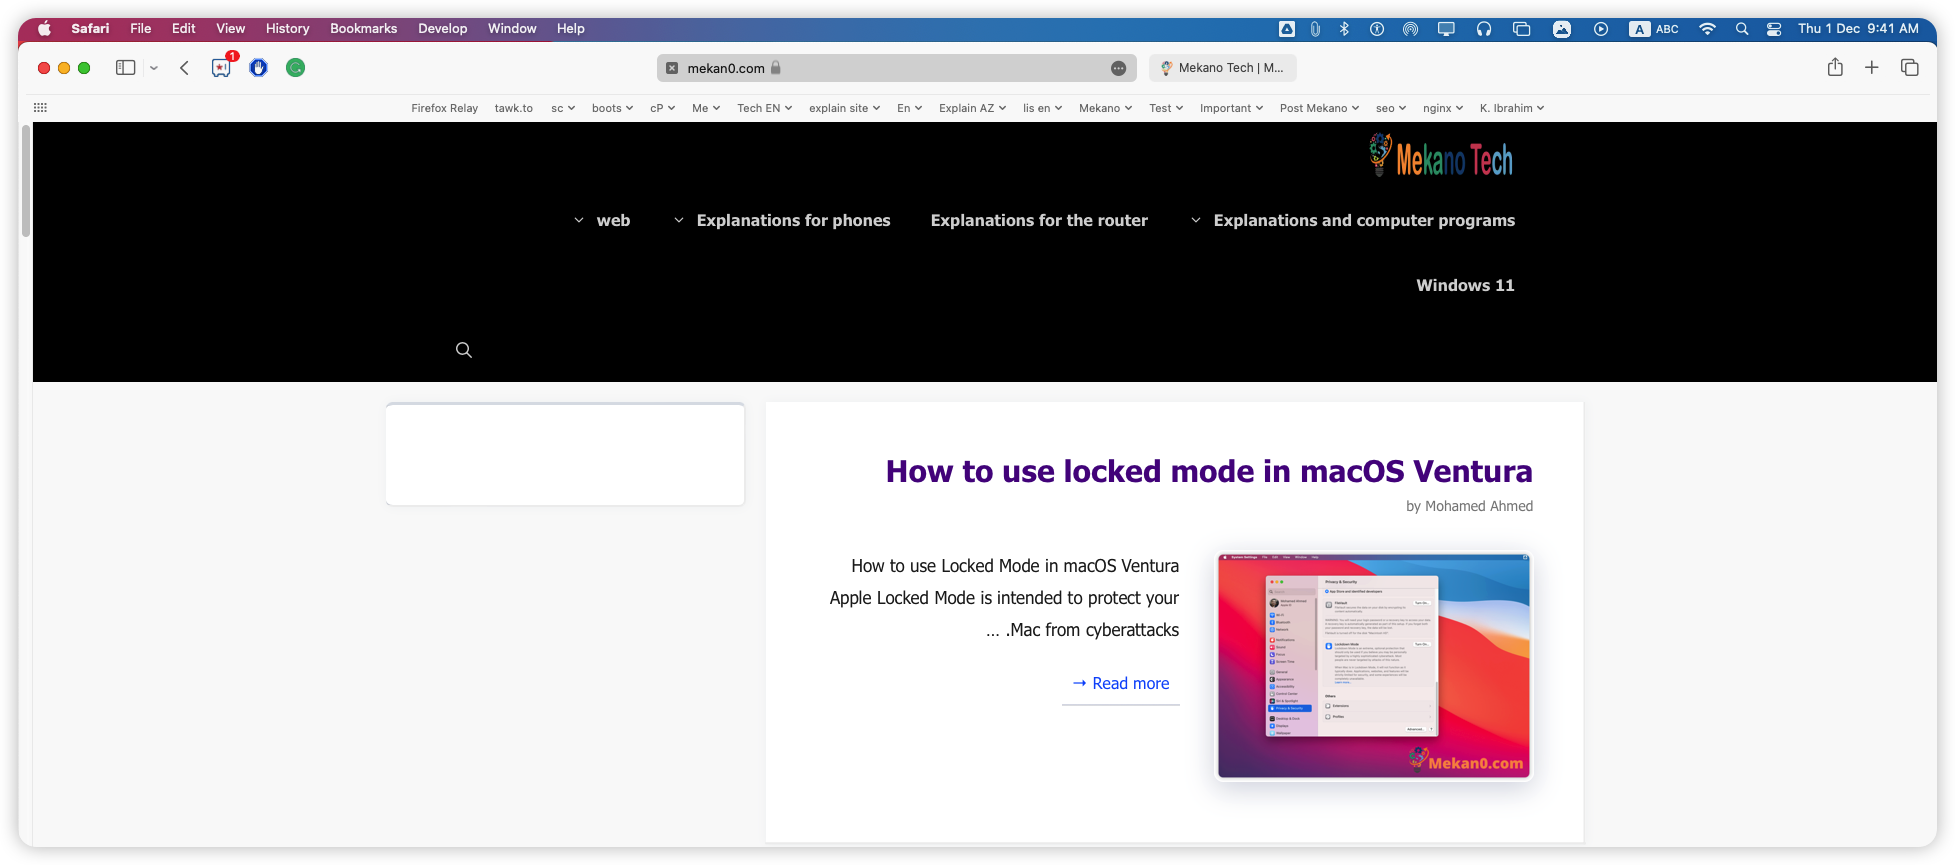Go back with the back arrow
The width and height of the screenshot is (1955, 865).
click(x=184, y=68)
